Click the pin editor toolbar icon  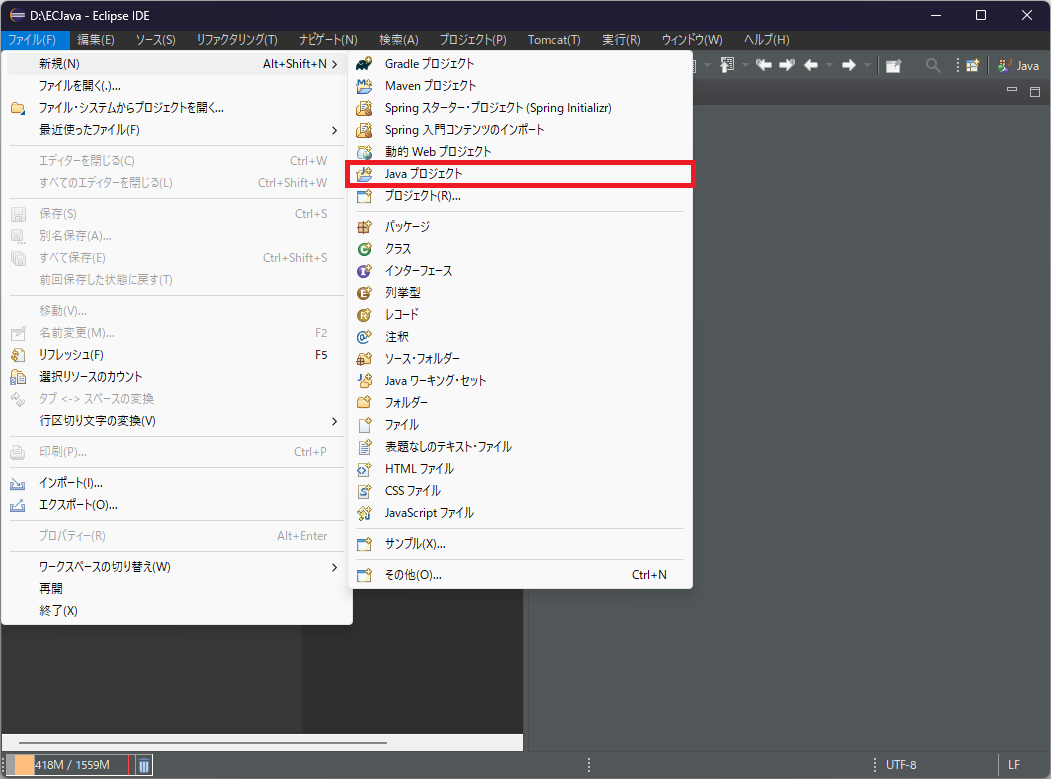pyautogui.click(x=893, y=66)
